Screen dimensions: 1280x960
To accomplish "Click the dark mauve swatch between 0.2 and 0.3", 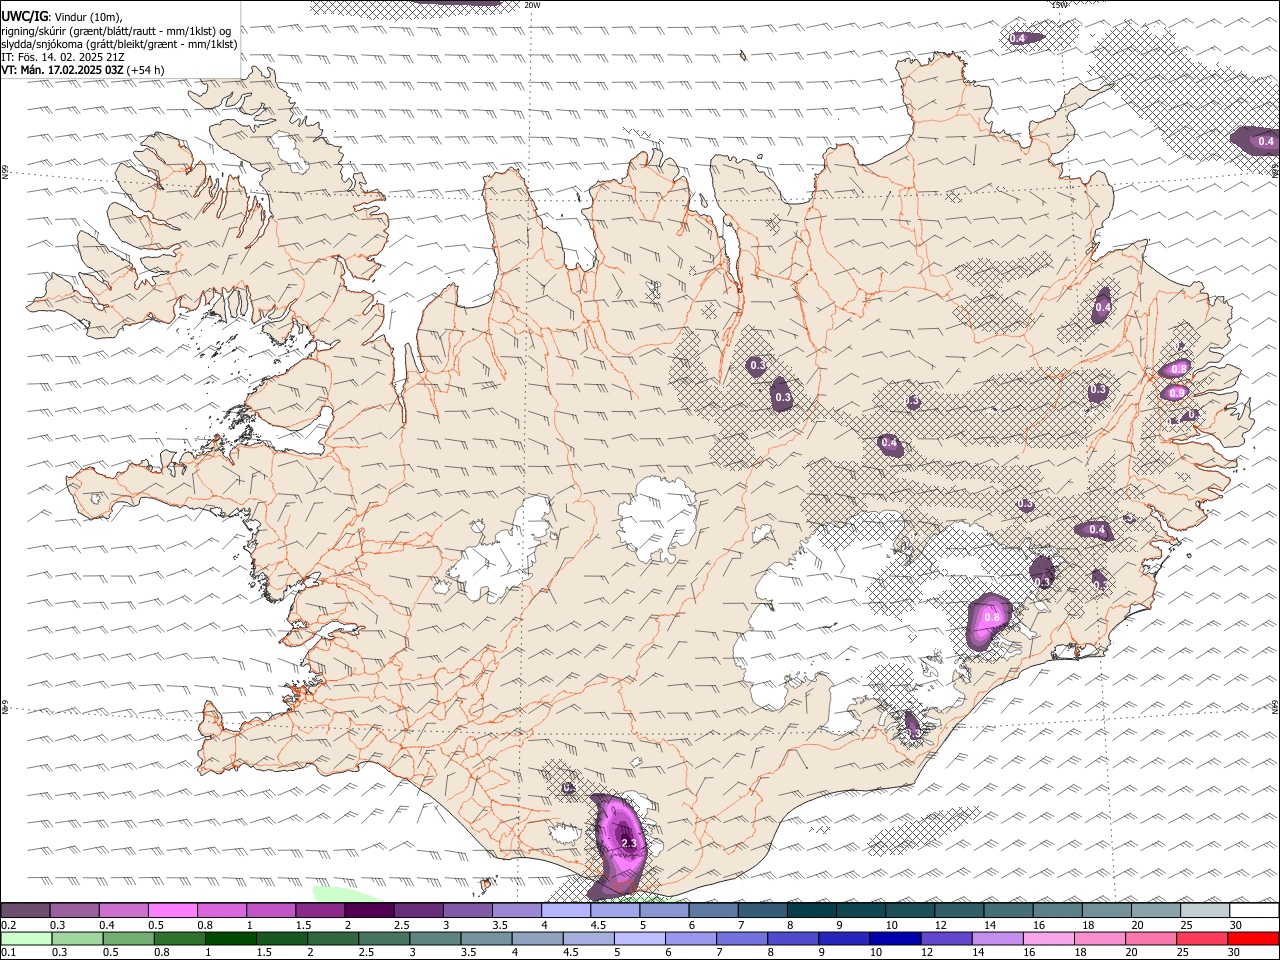I will click(25, 911).
